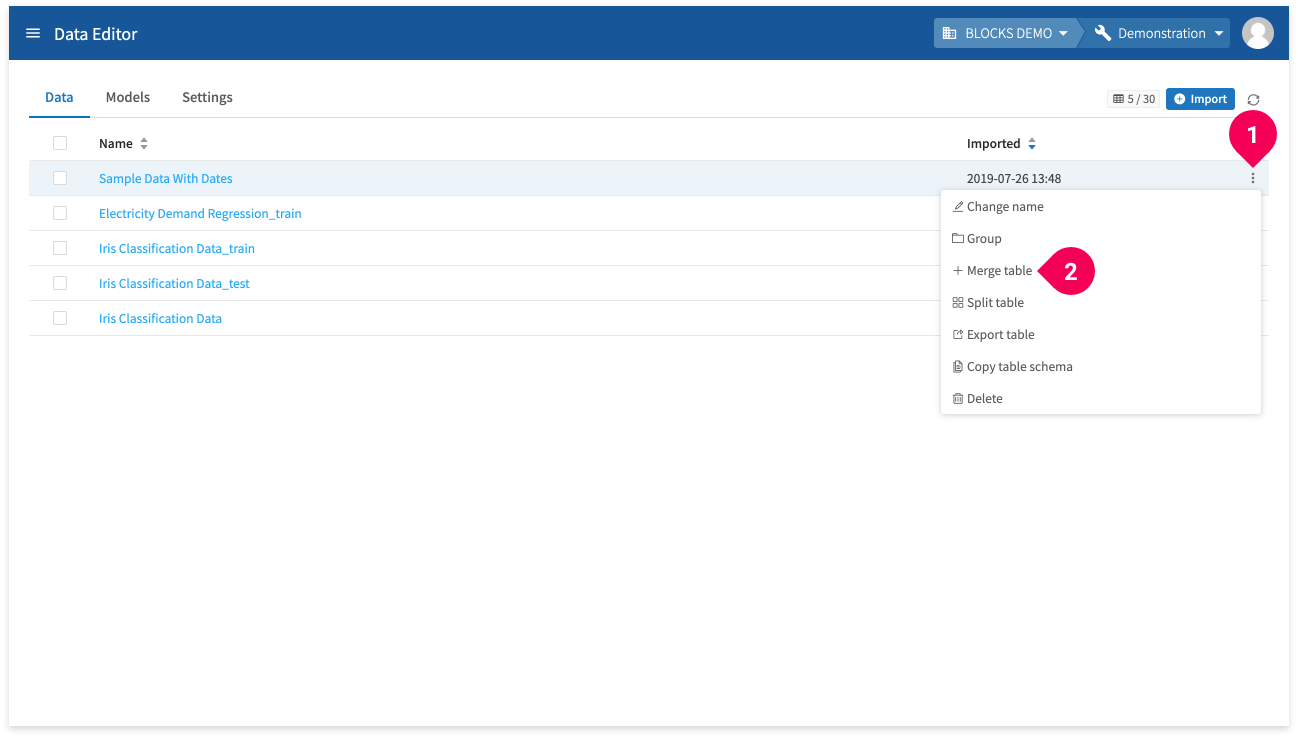1298x738 pixels.
Task: Open the BLOCKS DEMO organization dropdown
Action: click(1005, 33)
